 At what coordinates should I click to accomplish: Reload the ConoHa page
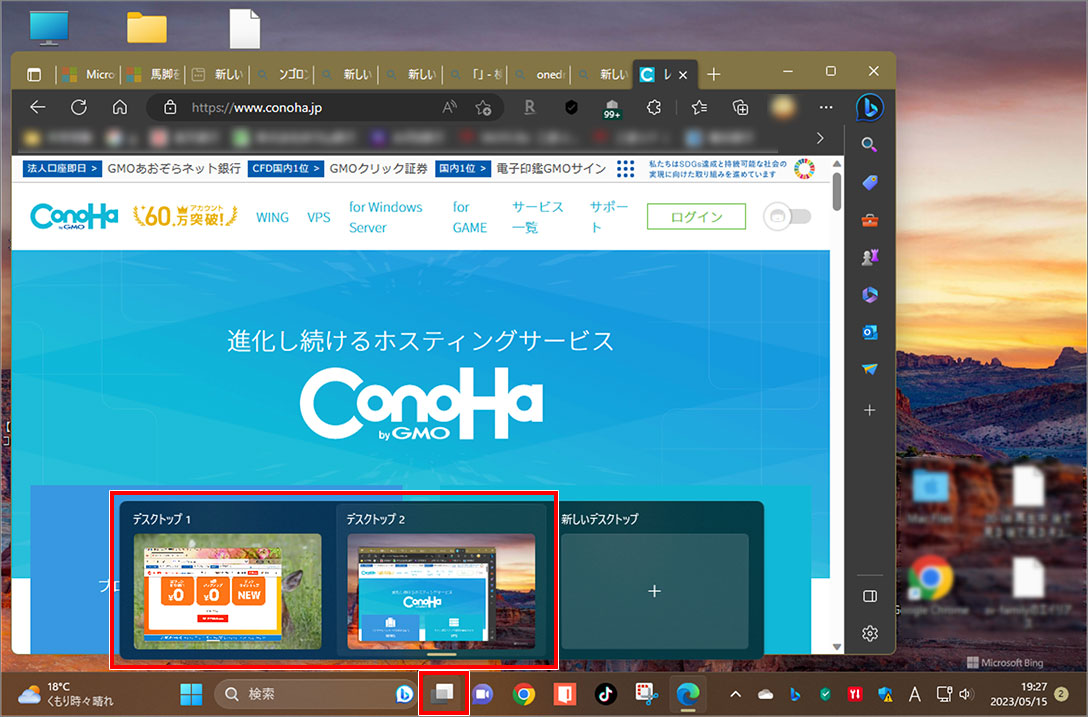[x=79, y=108]
